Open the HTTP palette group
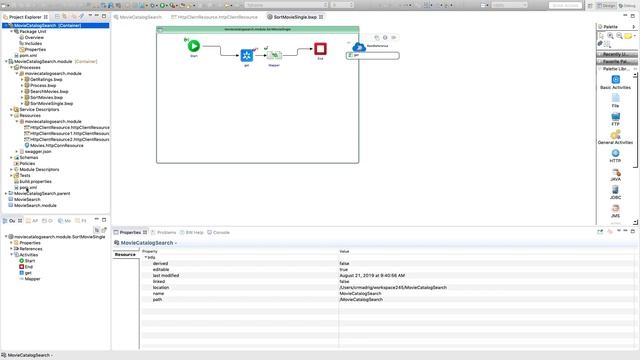 616,156
